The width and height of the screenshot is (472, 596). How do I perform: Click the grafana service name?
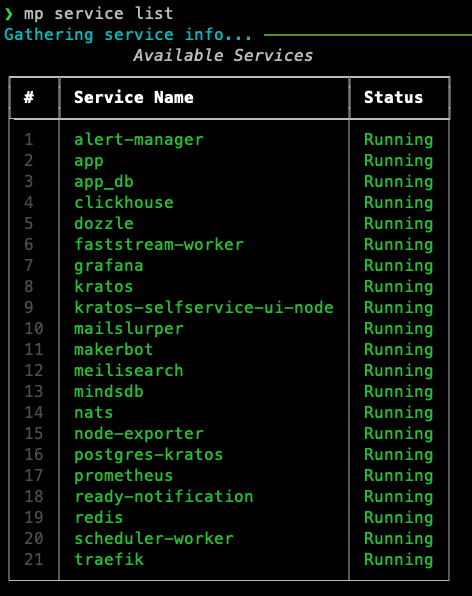click(109, 266)
